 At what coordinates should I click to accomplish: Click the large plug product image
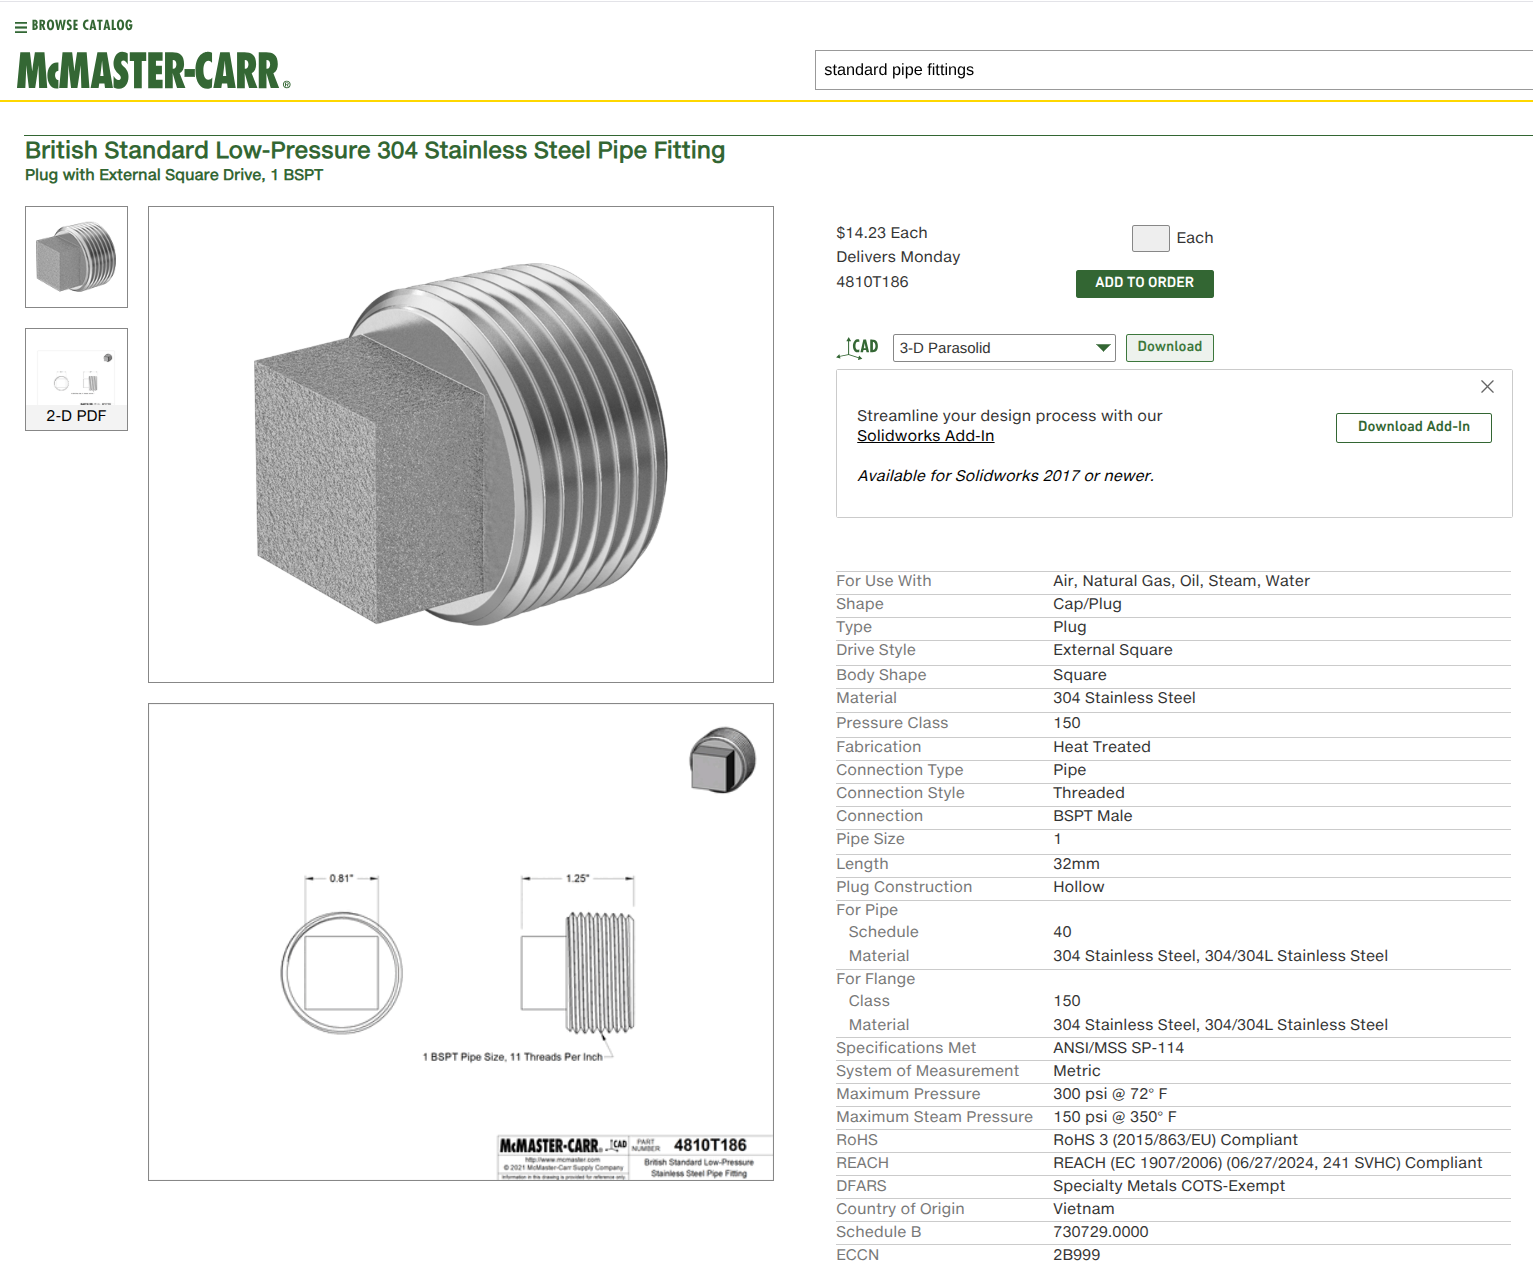[x=461, y=444]
